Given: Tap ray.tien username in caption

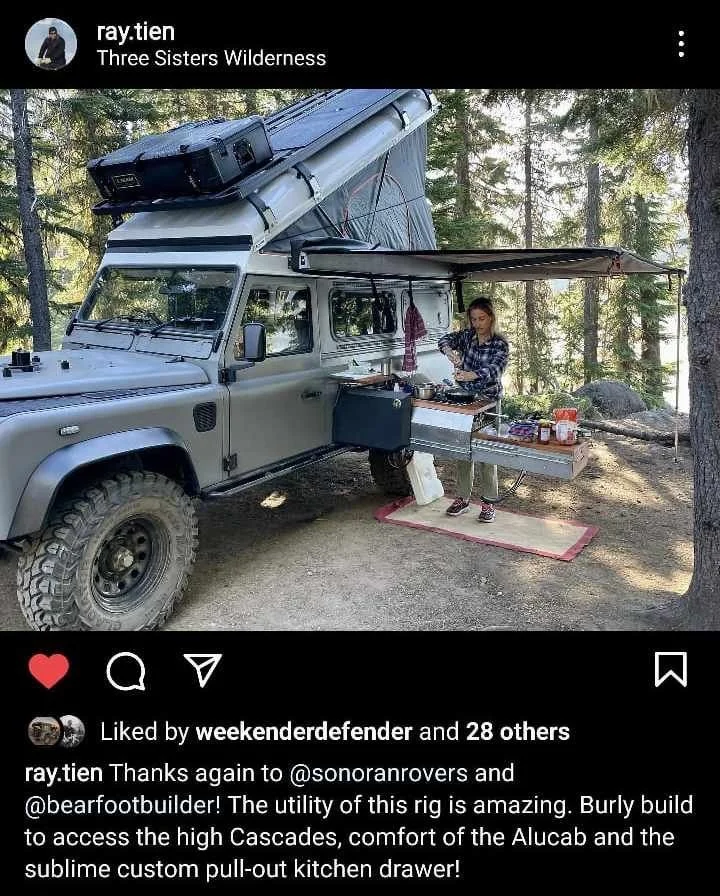Looking at the screenshot, I should click(63, 773).
